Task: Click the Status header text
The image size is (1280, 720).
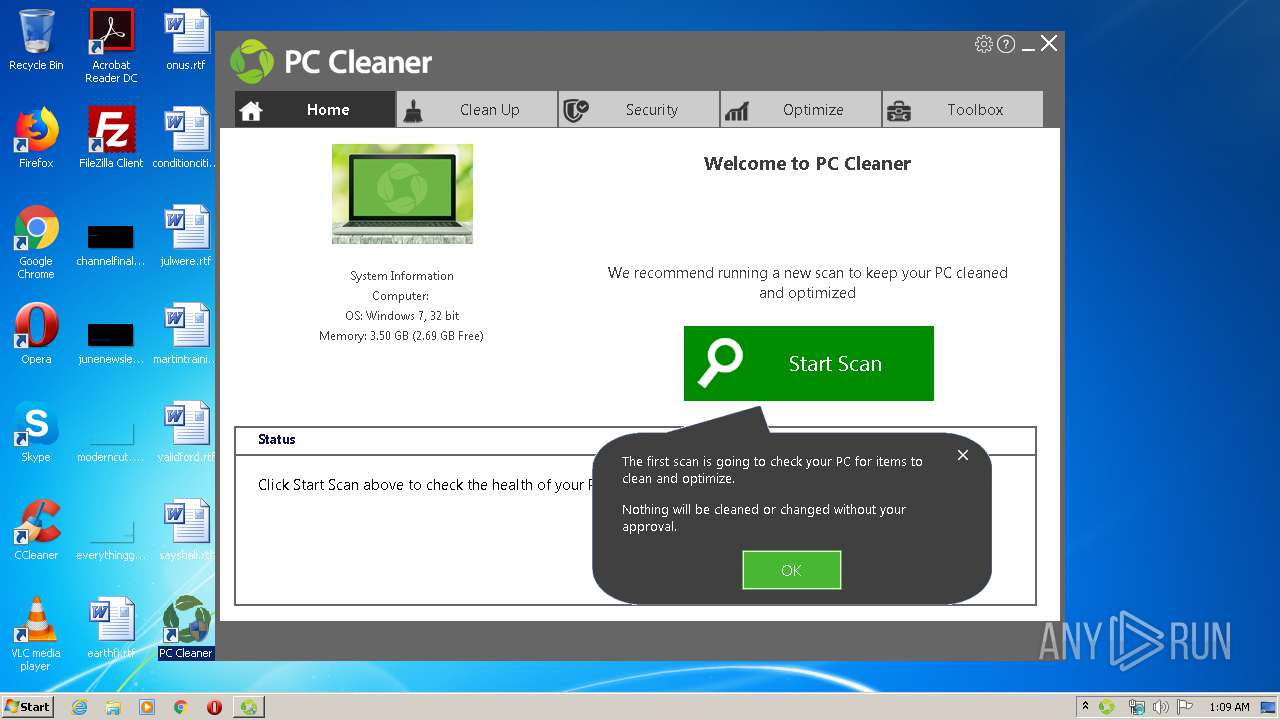Action: tap(277, 440)
